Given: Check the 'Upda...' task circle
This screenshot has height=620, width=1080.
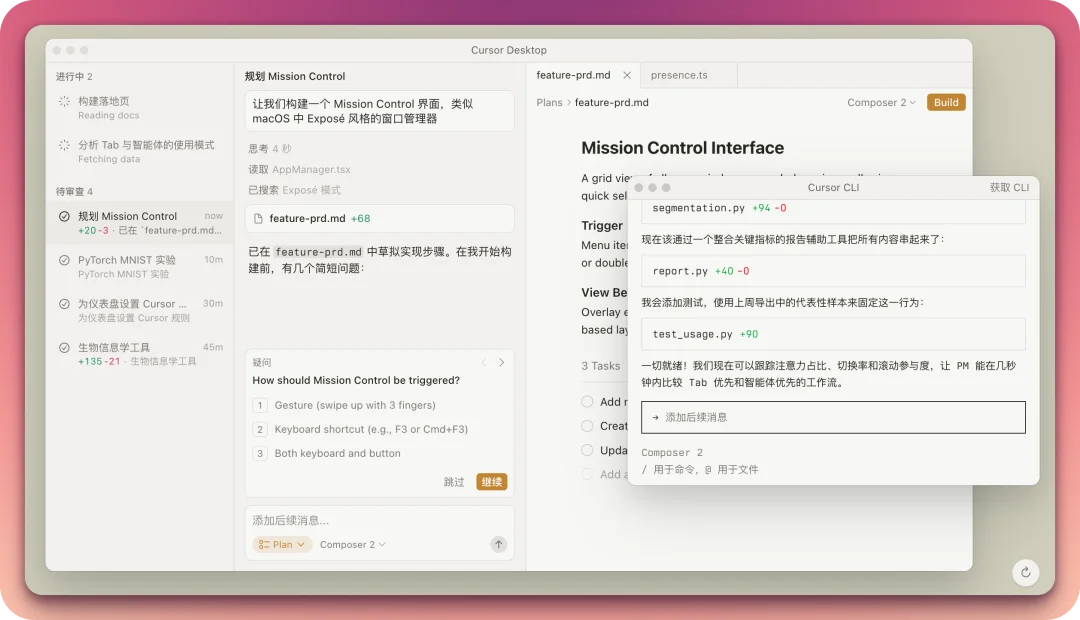Looking at the screenshot, I should point(587,450).
